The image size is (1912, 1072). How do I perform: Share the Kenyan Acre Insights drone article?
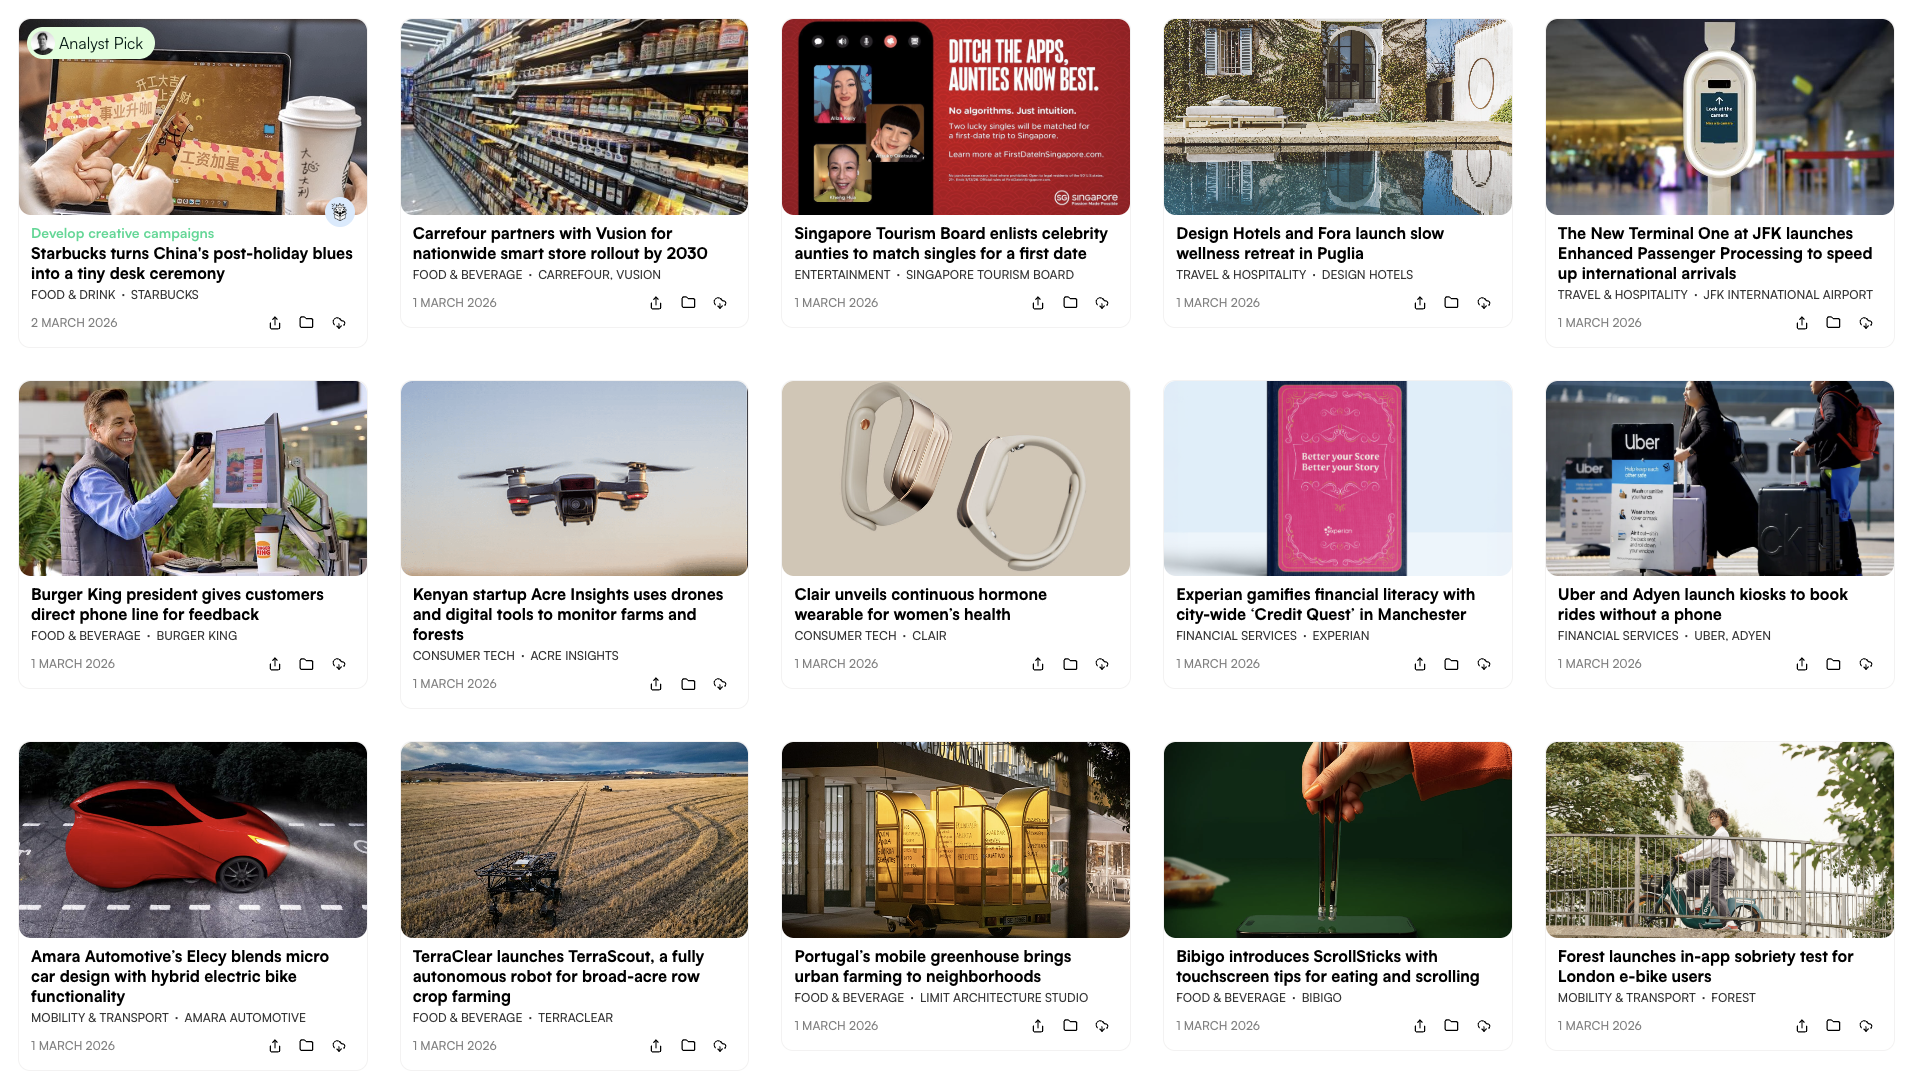coord(656,684)
